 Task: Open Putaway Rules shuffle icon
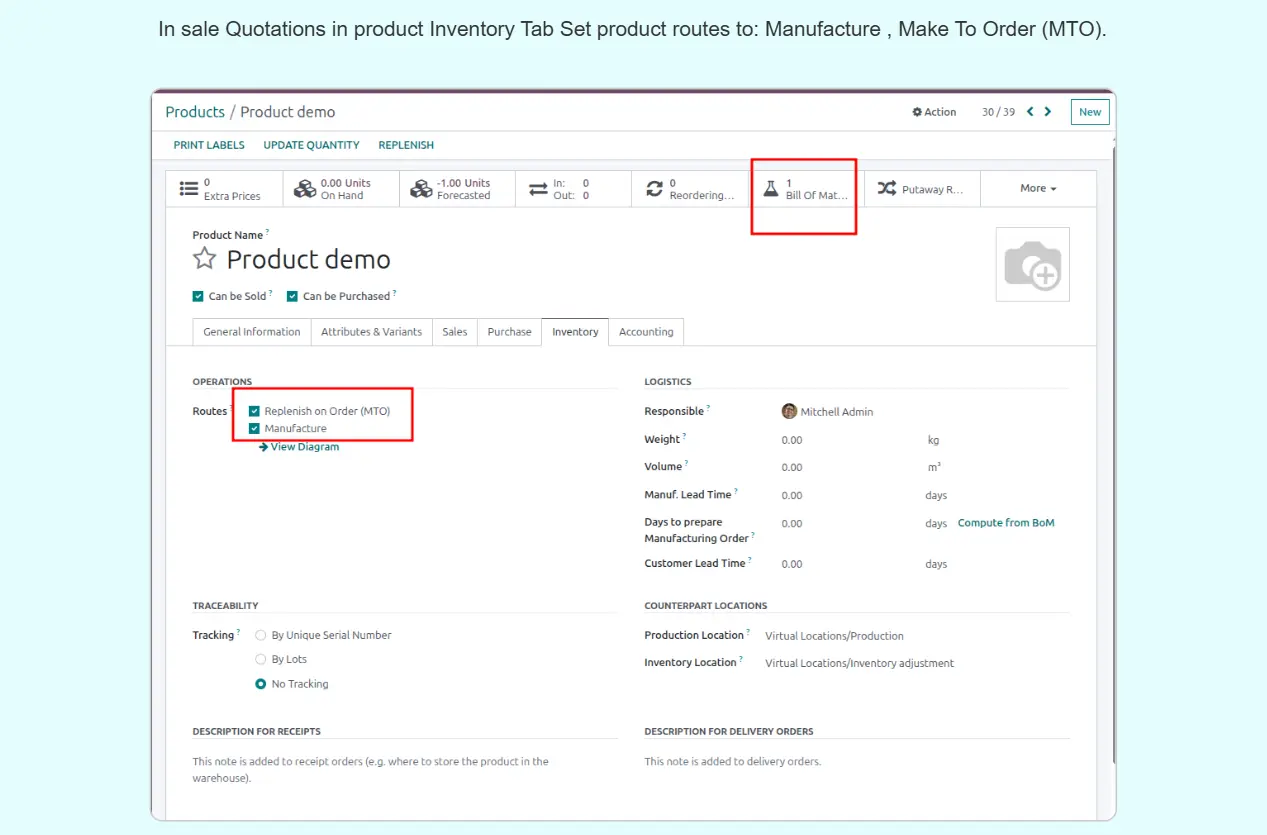[x=886, y=189]
